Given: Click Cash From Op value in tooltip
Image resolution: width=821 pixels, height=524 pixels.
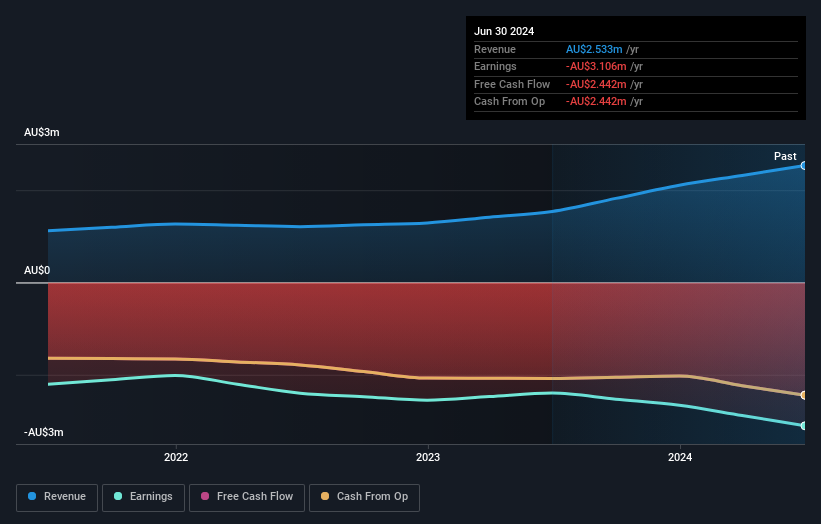Looking at the screenshot, I should 596,102.
